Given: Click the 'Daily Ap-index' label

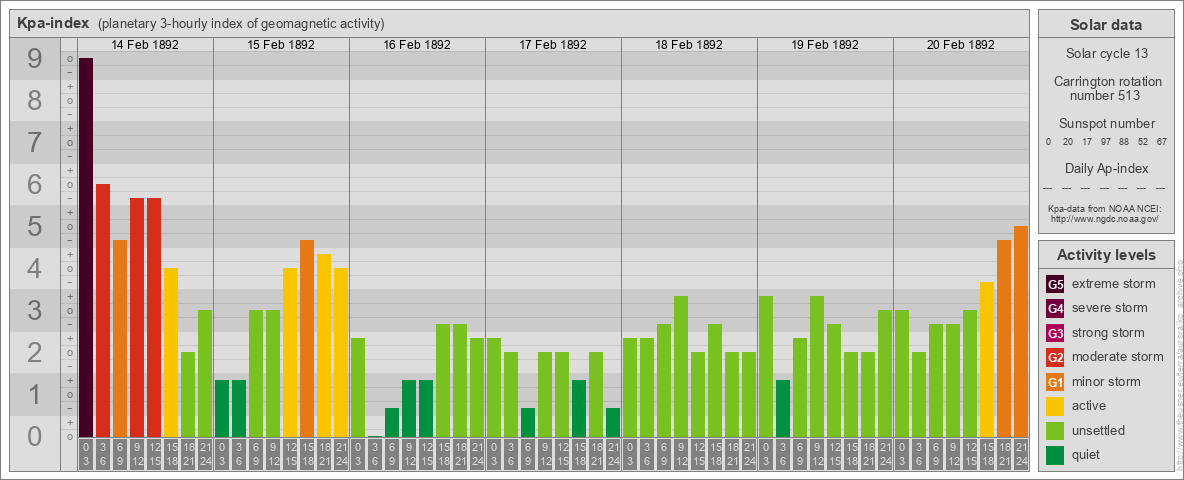Looking at the screenshot, I should 1106,168.
